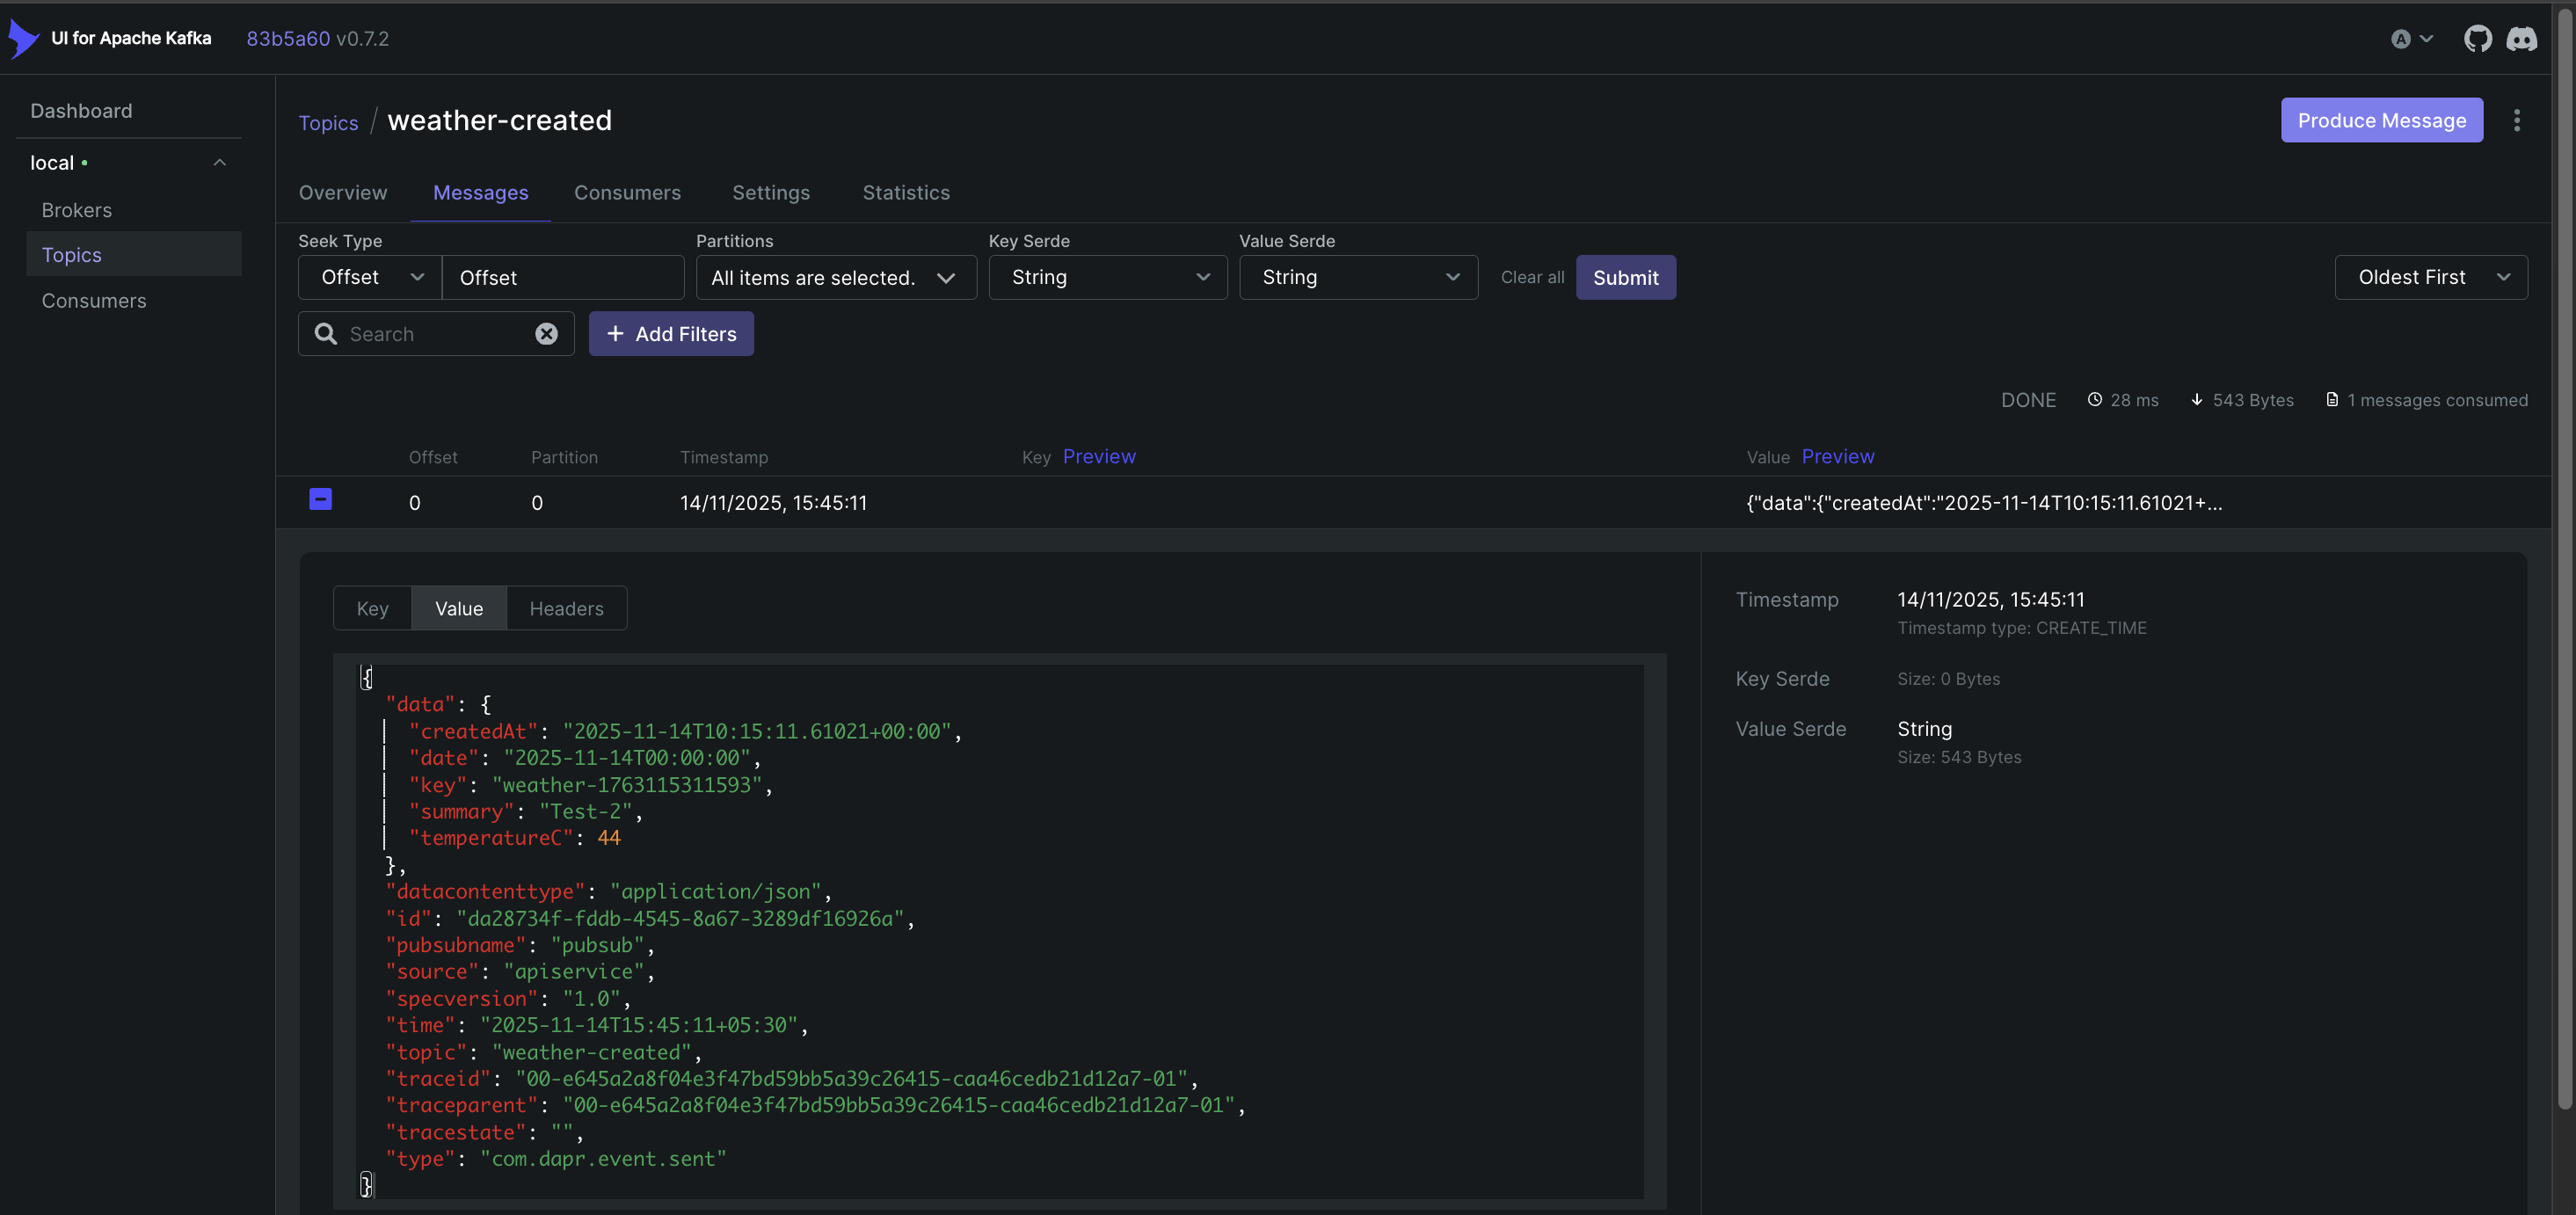
Task: Click the magnifier search icon
Action: coord(326,334)
